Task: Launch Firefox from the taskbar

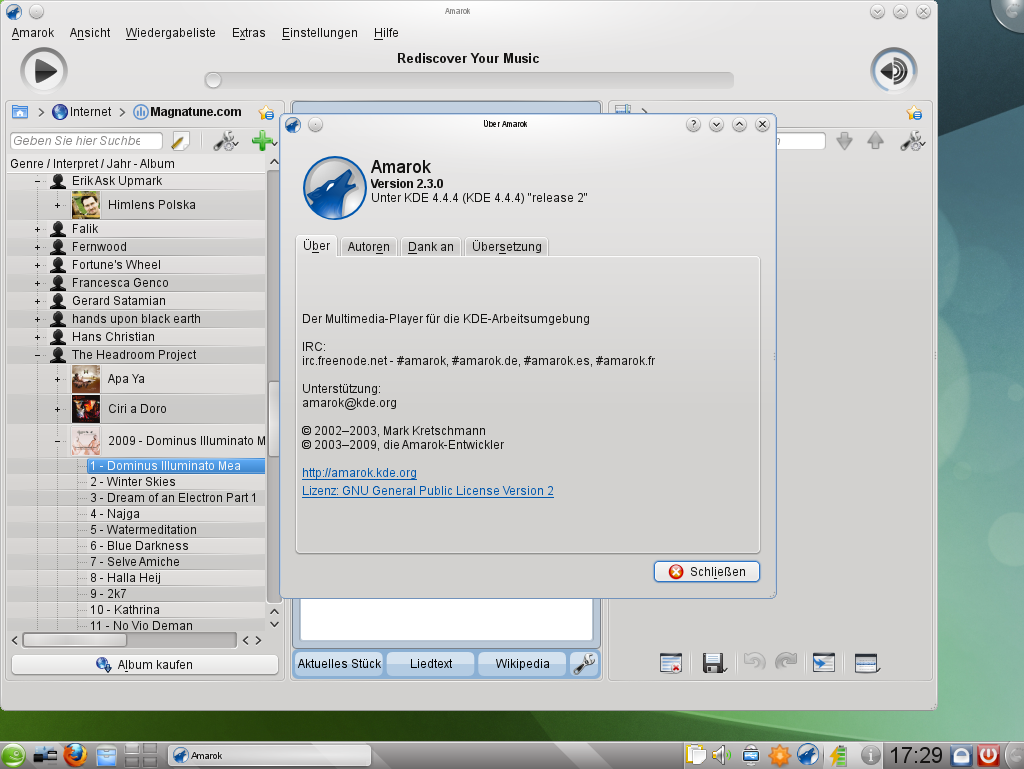Action: tap(75, 755)
